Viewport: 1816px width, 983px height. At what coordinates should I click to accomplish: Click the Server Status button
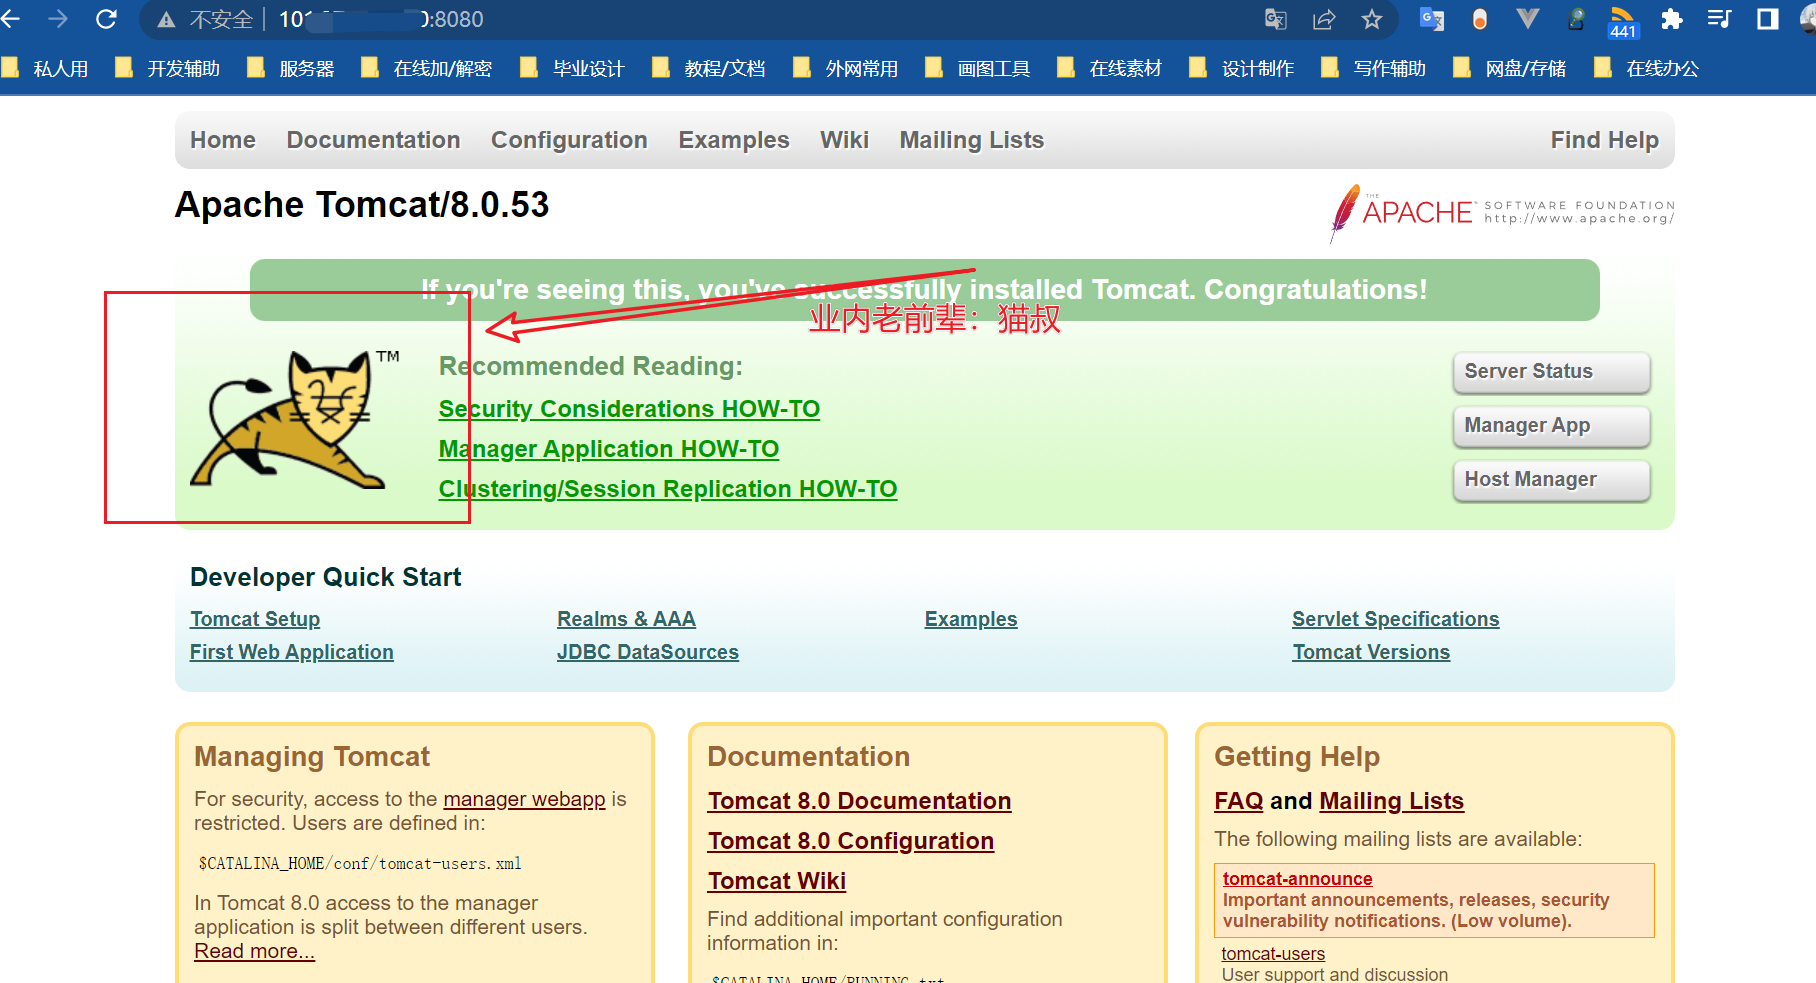tap(1551, 372)
